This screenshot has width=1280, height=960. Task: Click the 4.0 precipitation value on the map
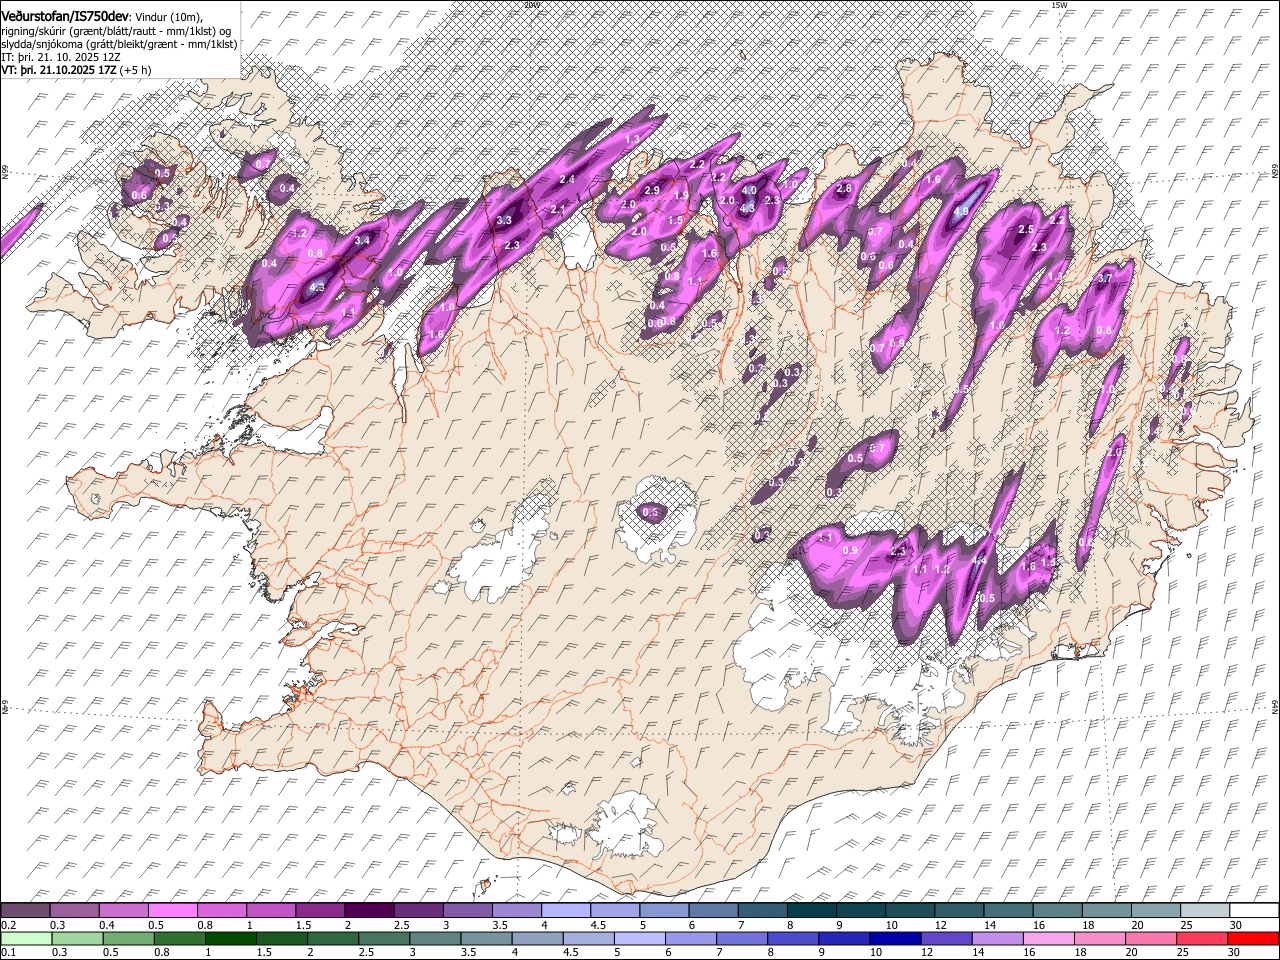click(x=749, y=190)
